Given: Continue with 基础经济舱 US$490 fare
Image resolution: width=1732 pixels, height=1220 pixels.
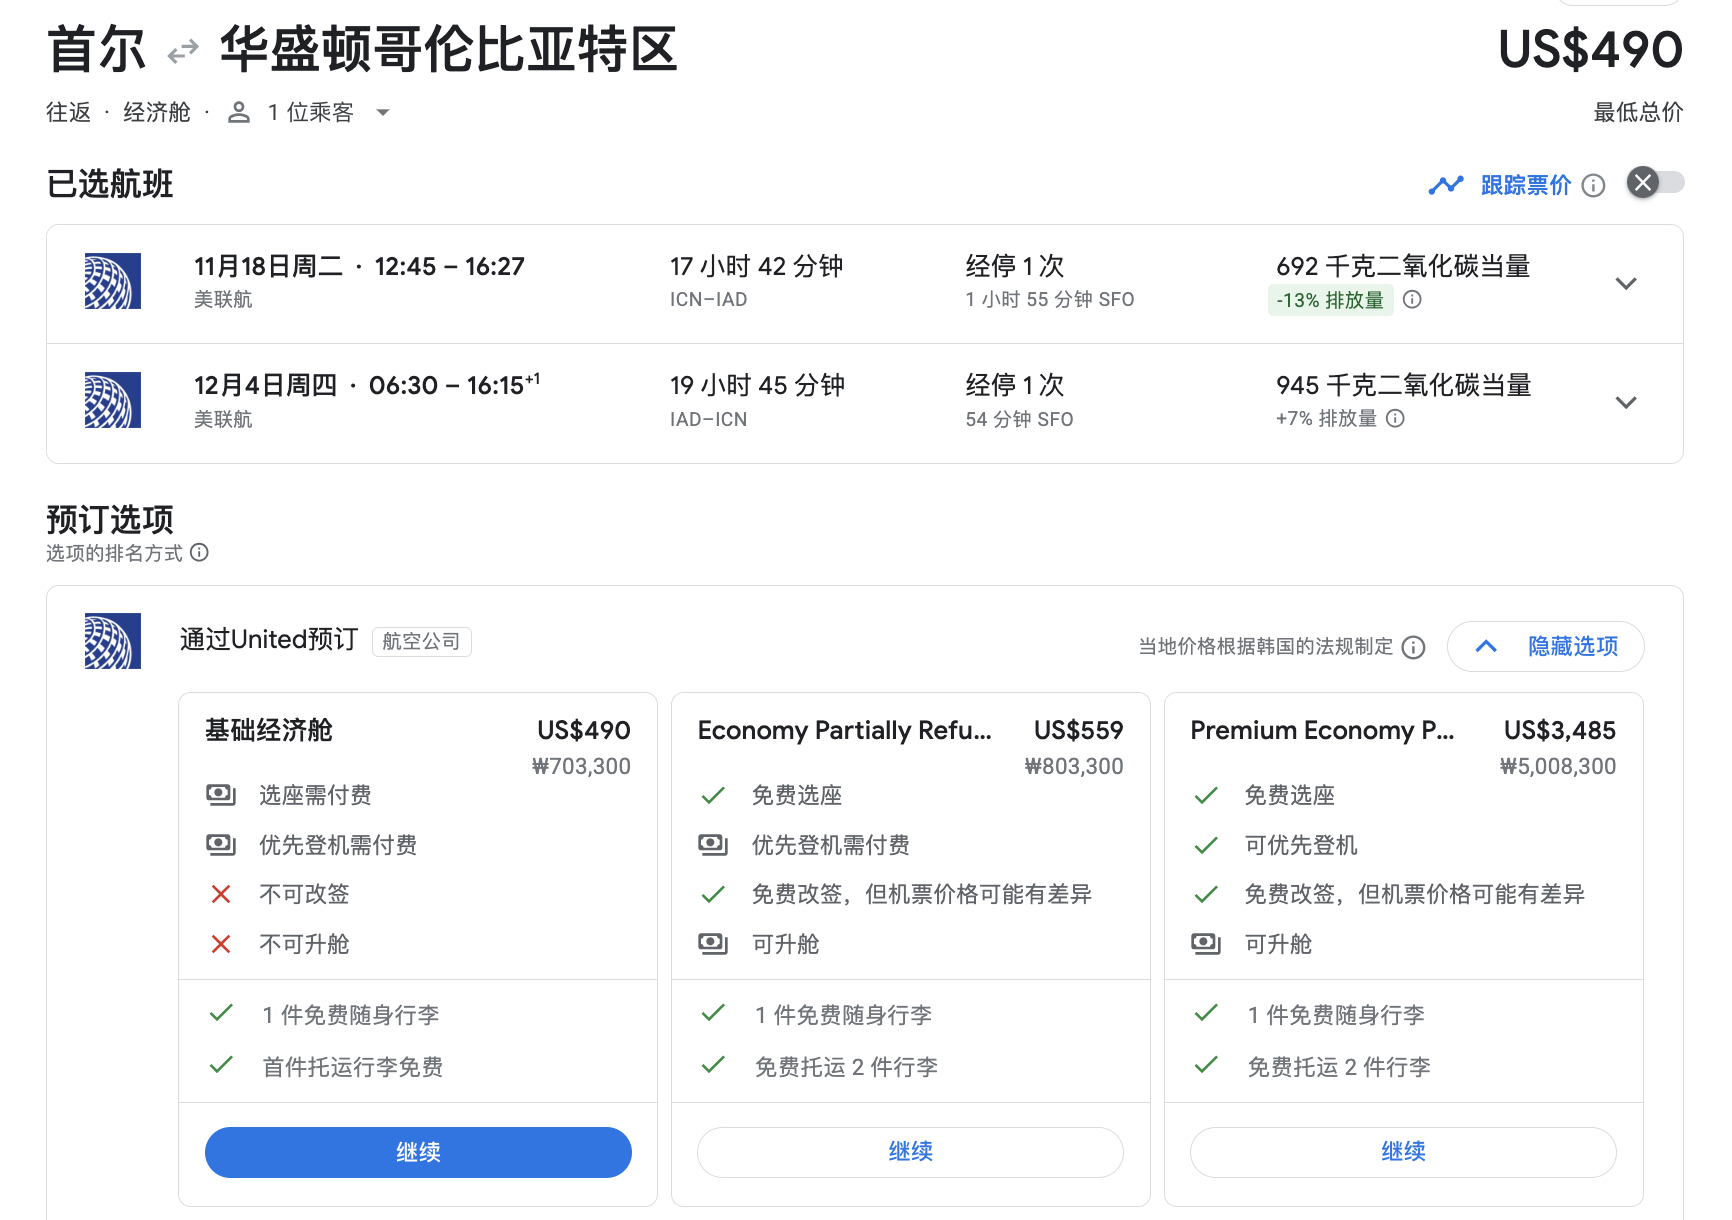Looking at the screenshot, I should coord(418,1152).
